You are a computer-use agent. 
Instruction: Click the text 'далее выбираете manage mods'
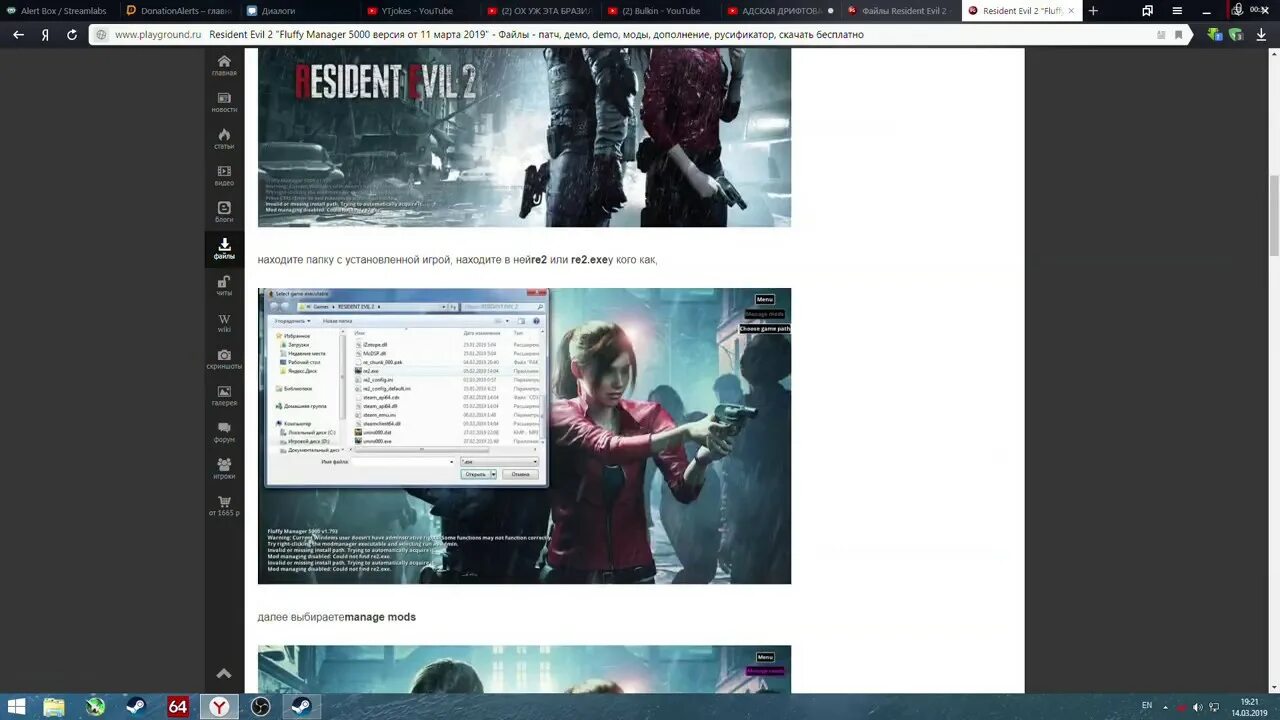pyautogui.click(x=337, y=617)
